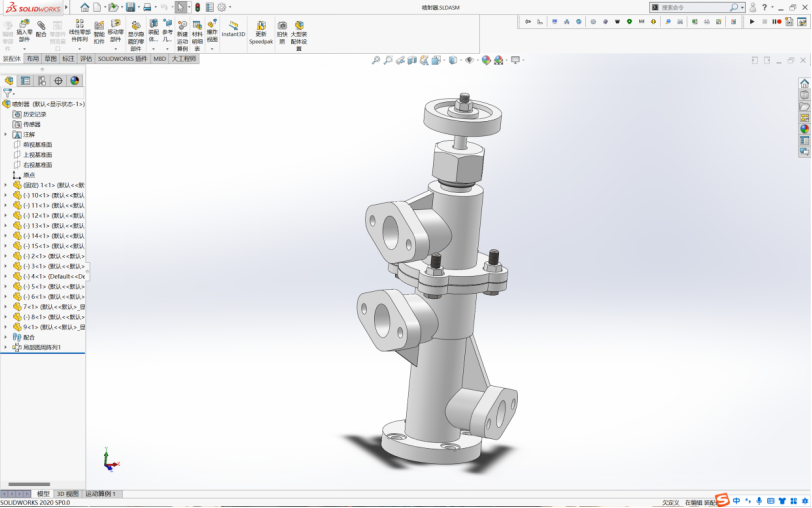This screenshot has height=508, width=812.
Task: Click the filter funnel in feature tree
Action: pyautogui.click(x=8, y=92)
